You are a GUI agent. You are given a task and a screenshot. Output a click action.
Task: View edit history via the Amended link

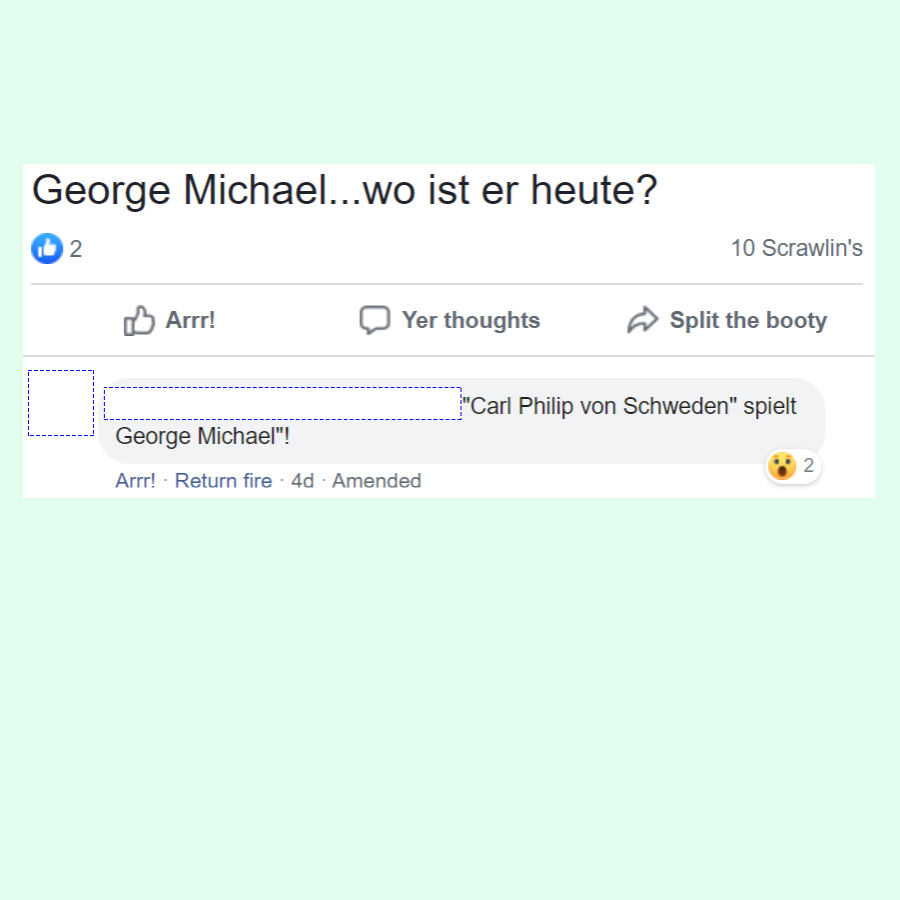click(377, 480)
